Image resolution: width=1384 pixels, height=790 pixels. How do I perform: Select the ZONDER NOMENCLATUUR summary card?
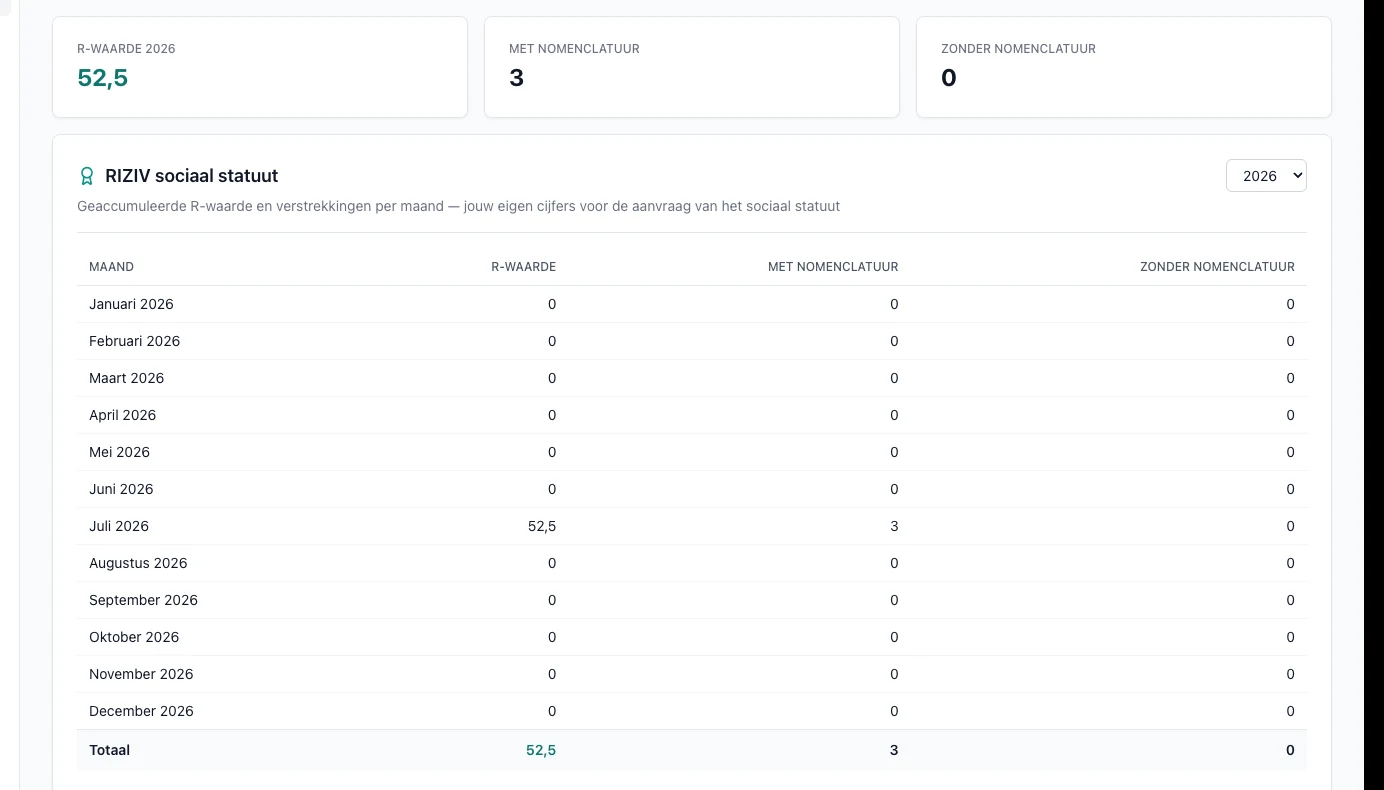(1124, 67)
